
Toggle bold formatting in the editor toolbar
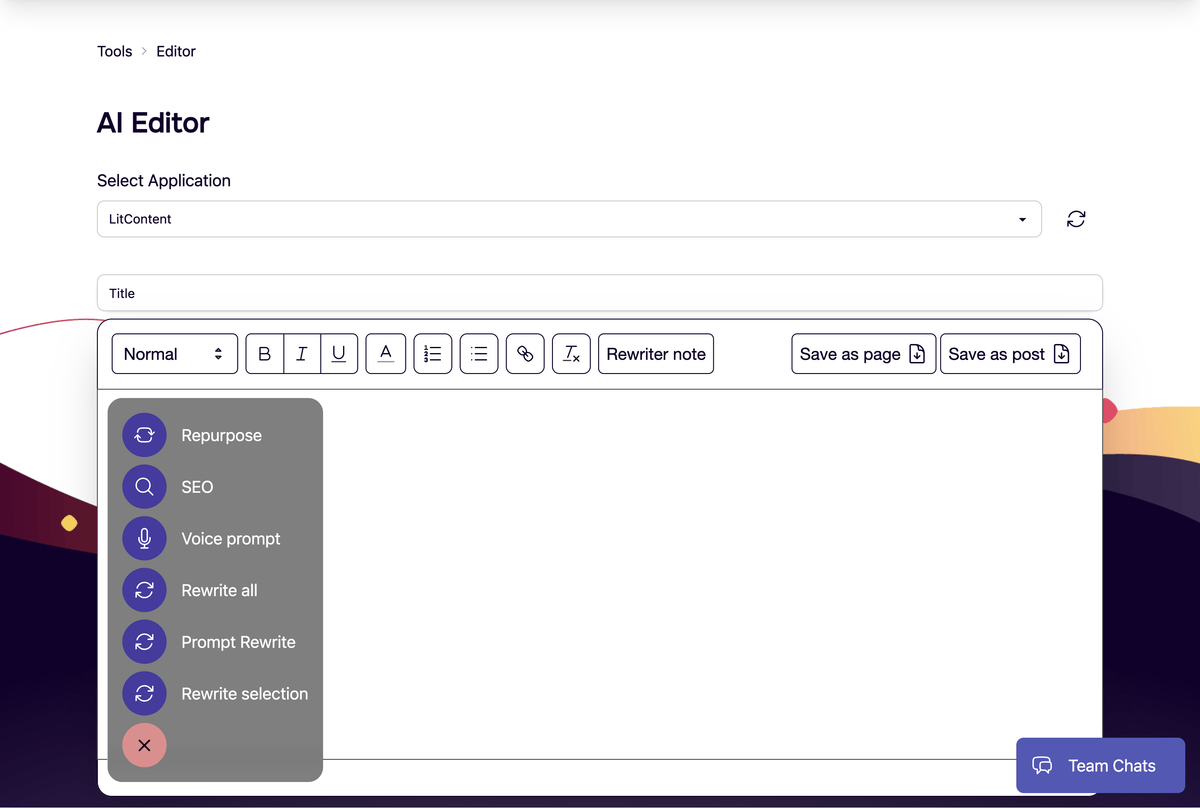[x=263, y=353]
